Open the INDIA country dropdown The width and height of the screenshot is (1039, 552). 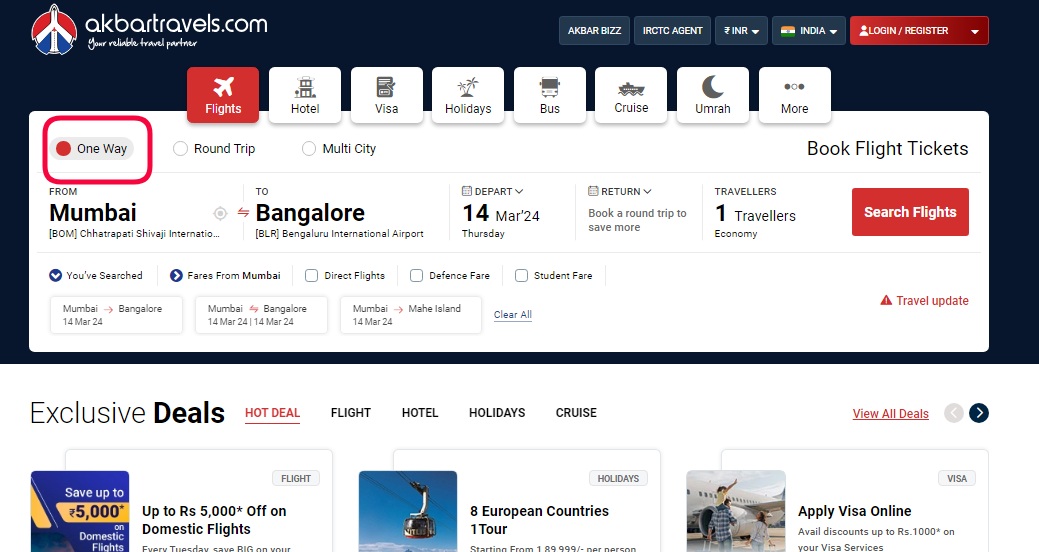point(808,30)
